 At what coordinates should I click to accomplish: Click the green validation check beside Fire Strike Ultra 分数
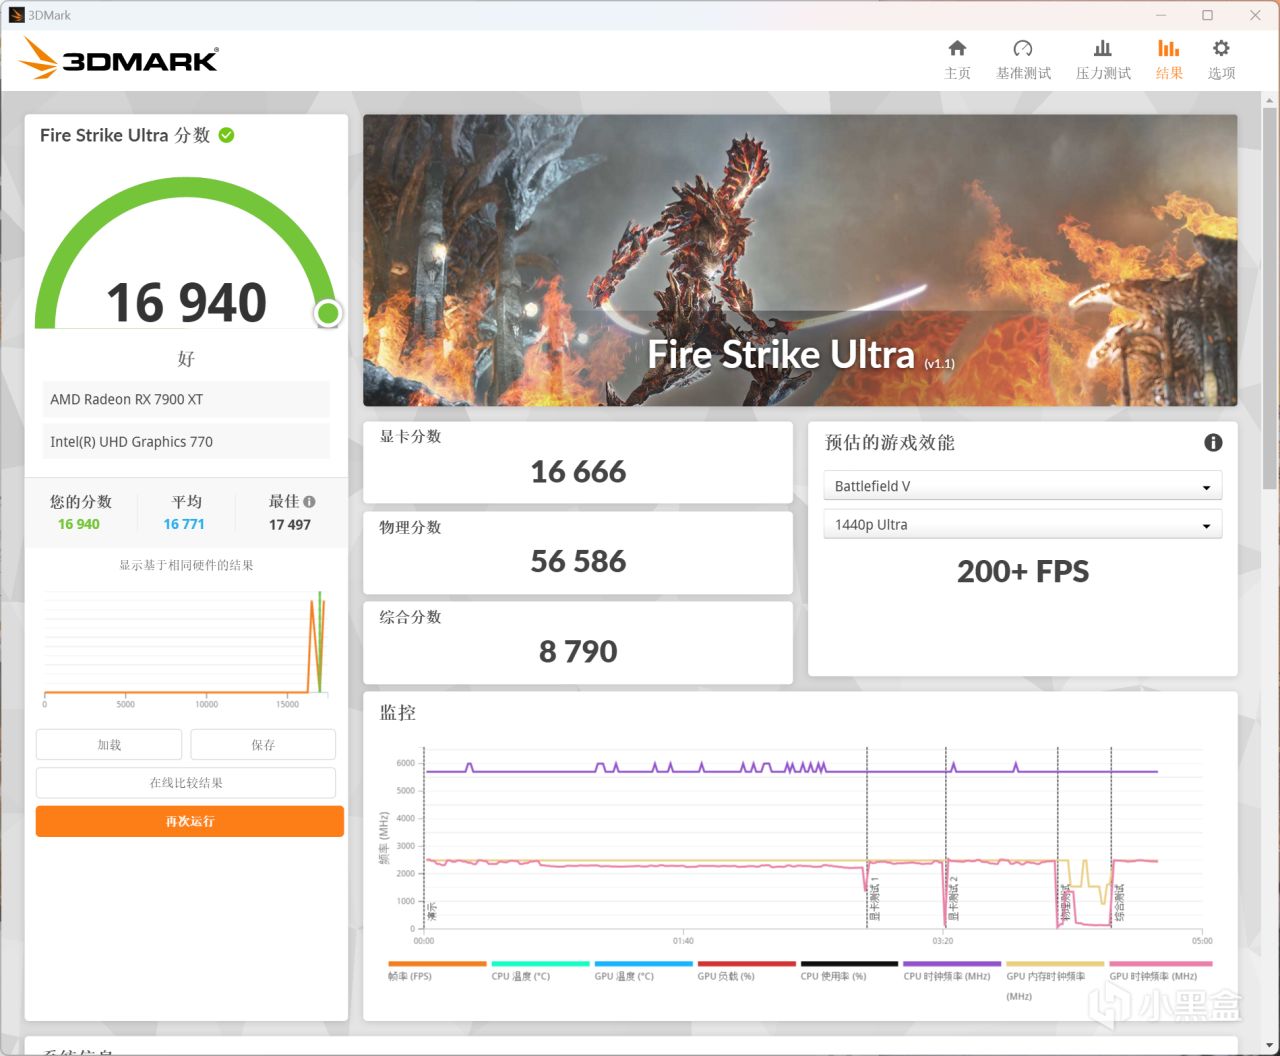(x=227, y=135)
